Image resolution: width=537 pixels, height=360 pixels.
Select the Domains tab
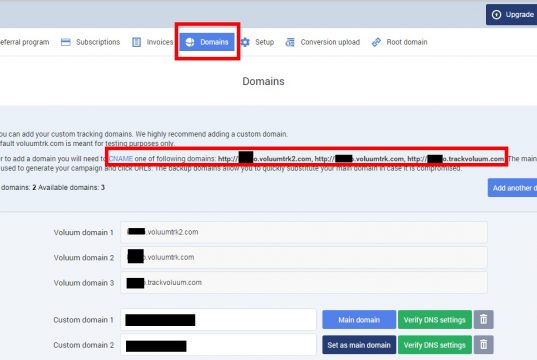click(x=207, y=42)
